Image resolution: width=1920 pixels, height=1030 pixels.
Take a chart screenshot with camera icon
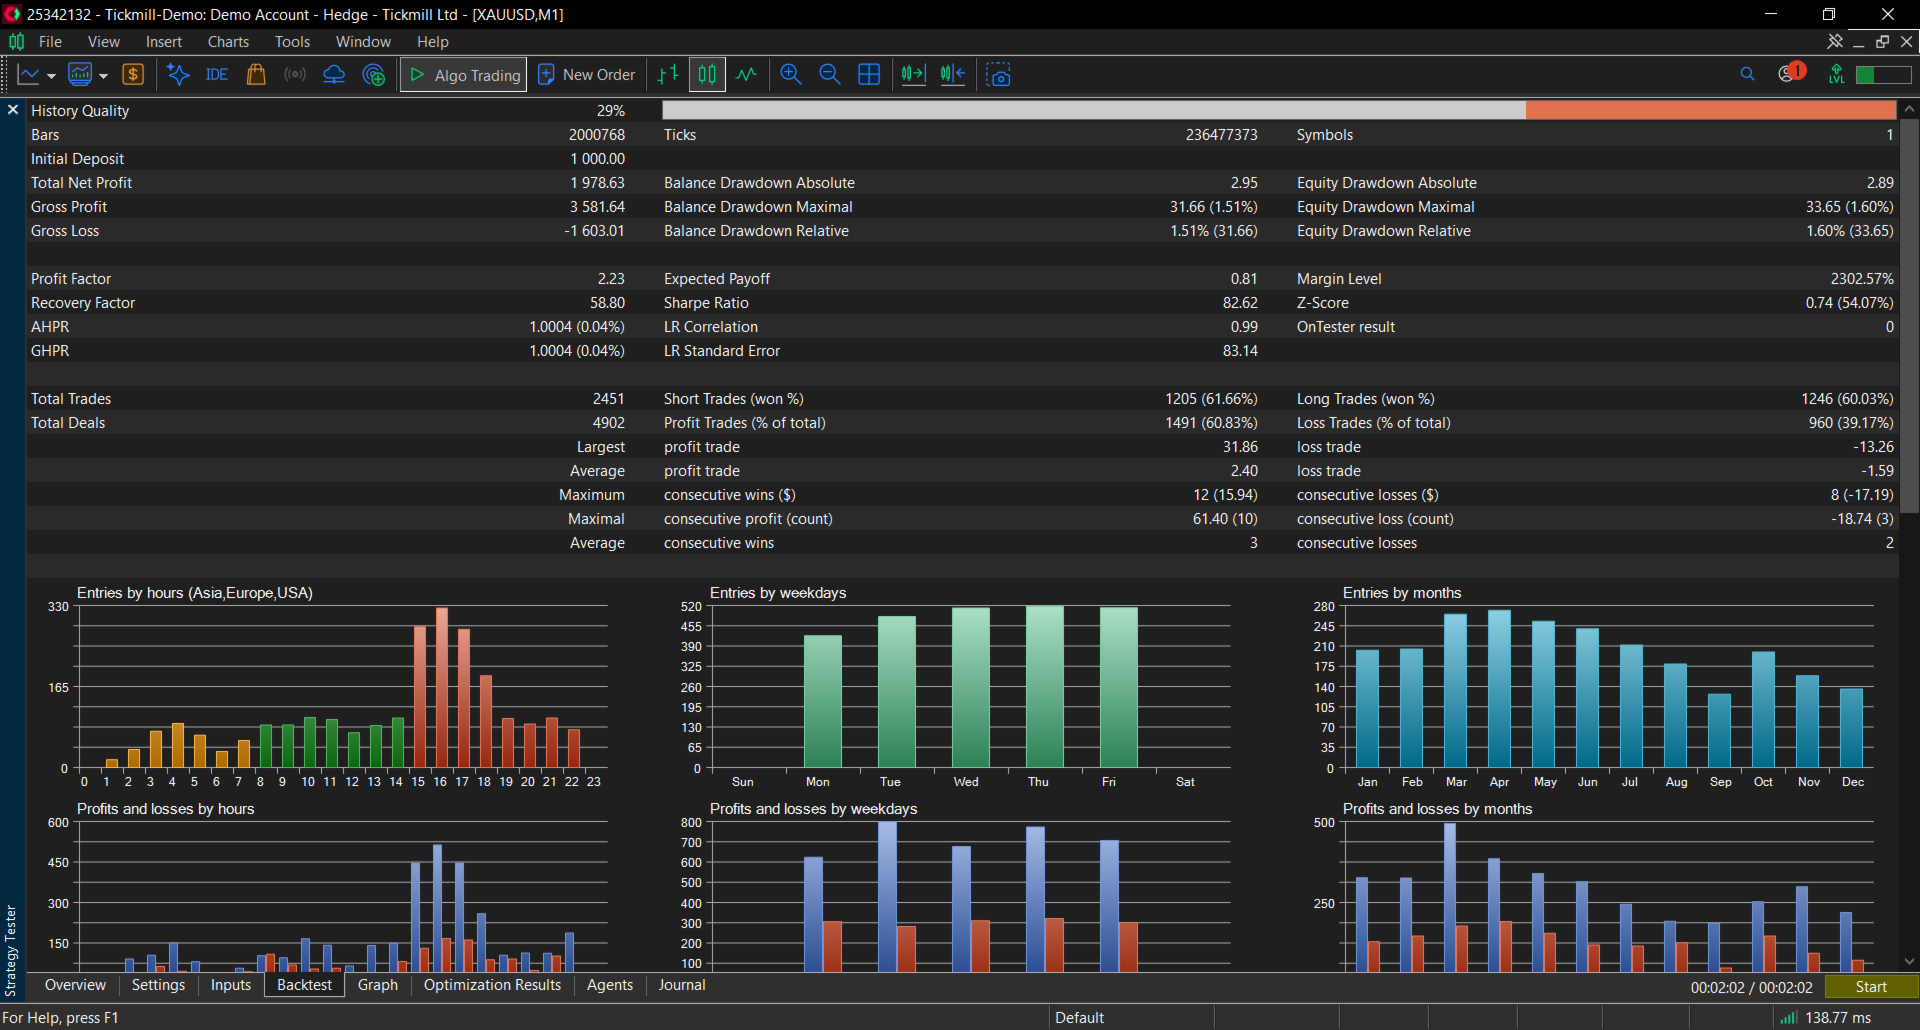(x=998, y=75)
